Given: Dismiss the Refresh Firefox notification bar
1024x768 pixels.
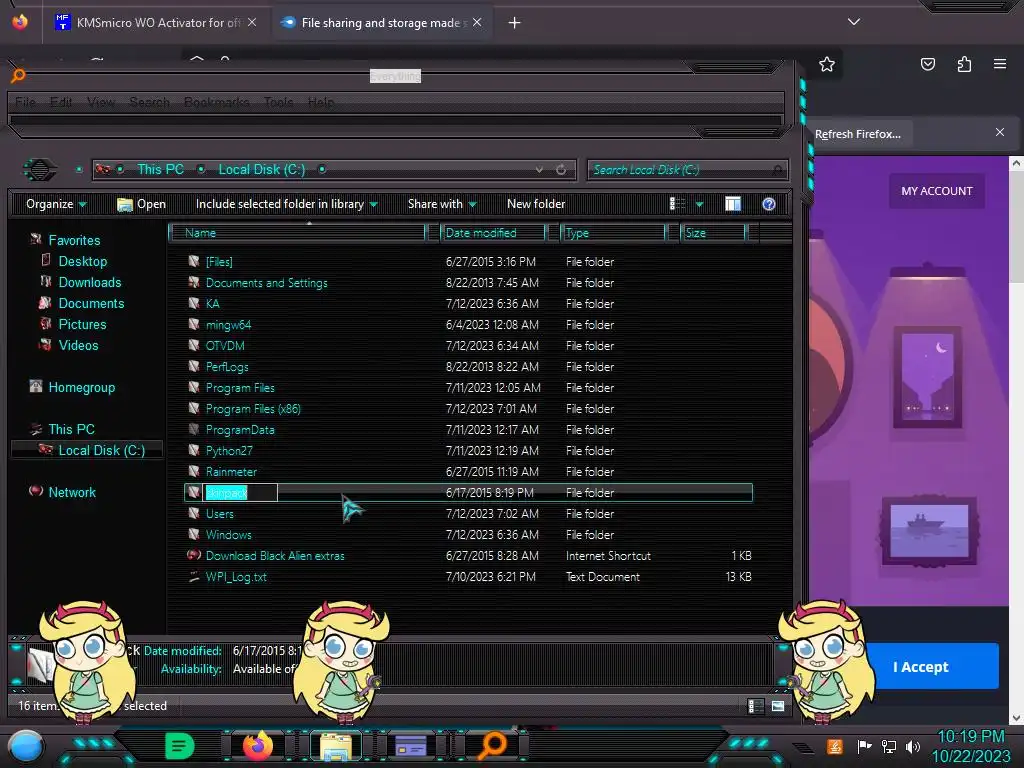Looking at the screenshot, I should pyautogui.click(x=1000, y=133).
